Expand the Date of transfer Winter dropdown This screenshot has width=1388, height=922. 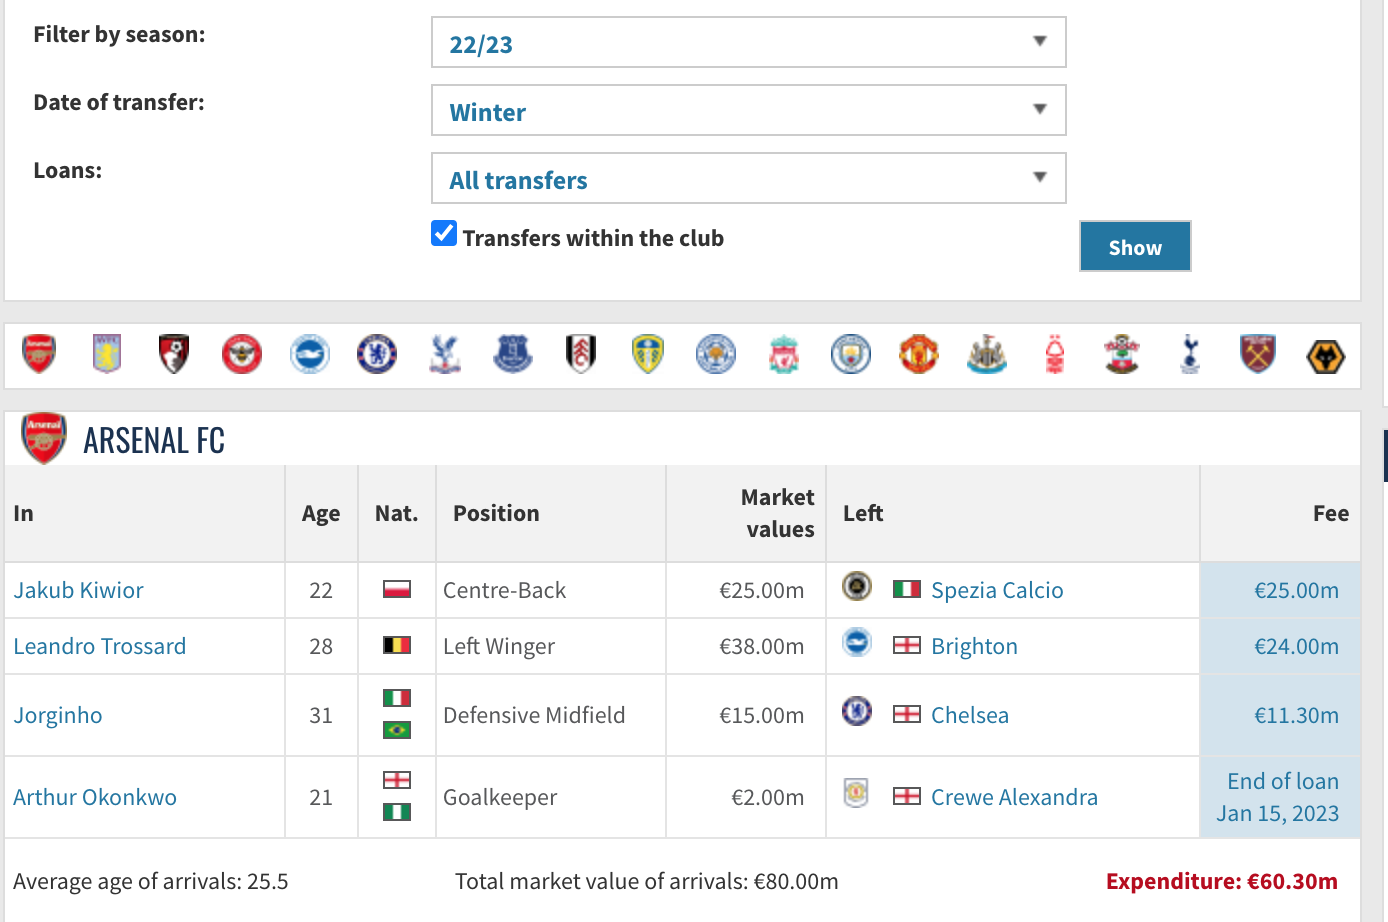748,111
